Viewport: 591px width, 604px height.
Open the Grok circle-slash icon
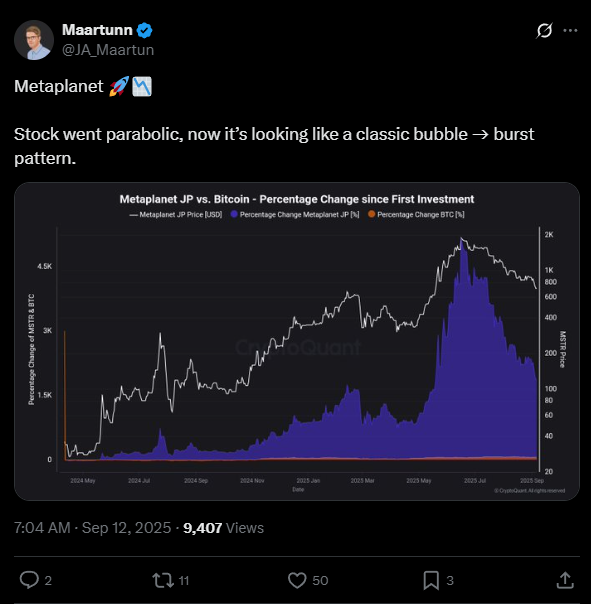pos(544,30)
